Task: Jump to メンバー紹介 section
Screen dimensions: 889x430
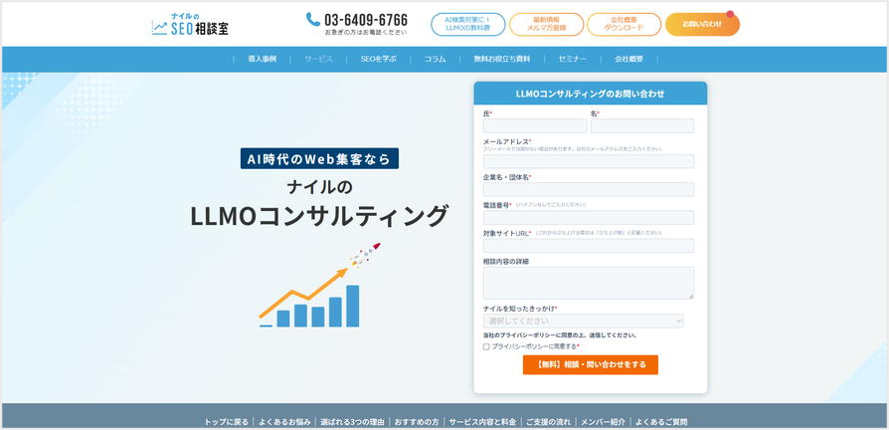Action: point(603,422)
